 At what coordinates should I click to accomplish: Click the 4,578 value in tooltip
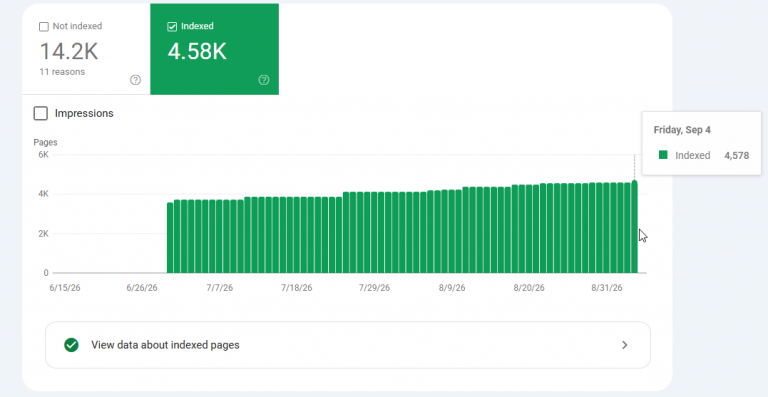tap(737, 156)
